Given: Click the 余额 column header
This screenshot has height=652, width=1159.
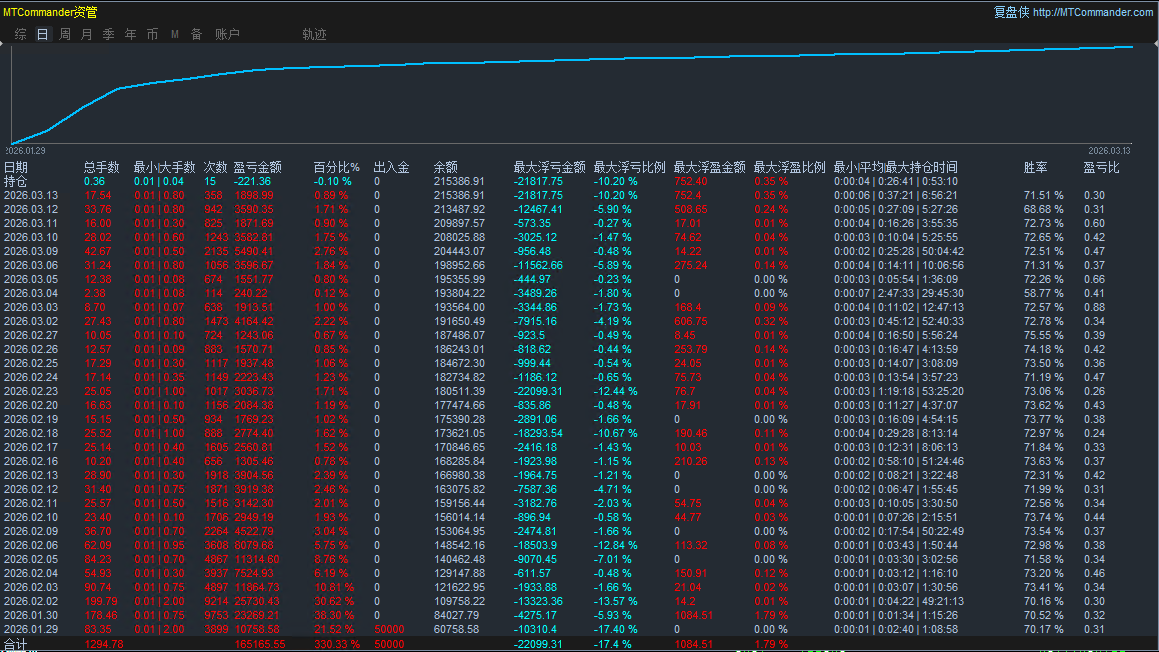Looking at the screenshot, I should [x=446, y=167].
